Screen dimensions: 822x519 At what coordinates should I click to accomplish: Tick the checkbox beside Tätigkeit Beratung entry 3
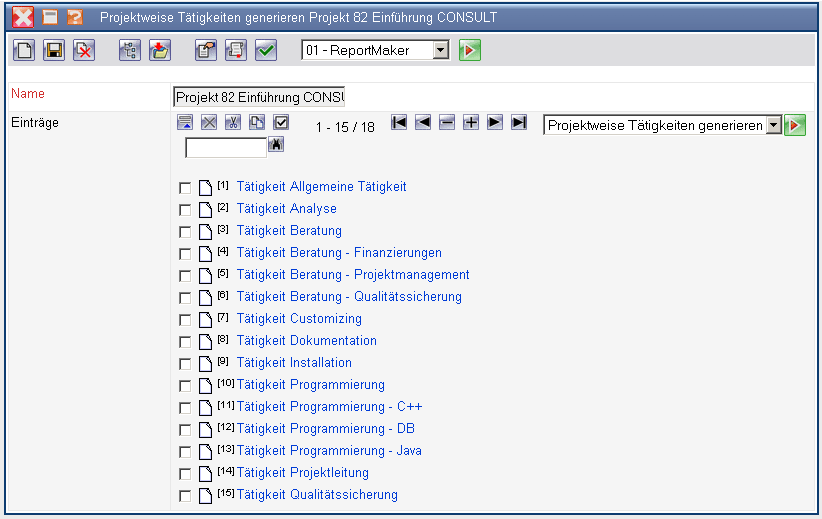tap(185, 232)
